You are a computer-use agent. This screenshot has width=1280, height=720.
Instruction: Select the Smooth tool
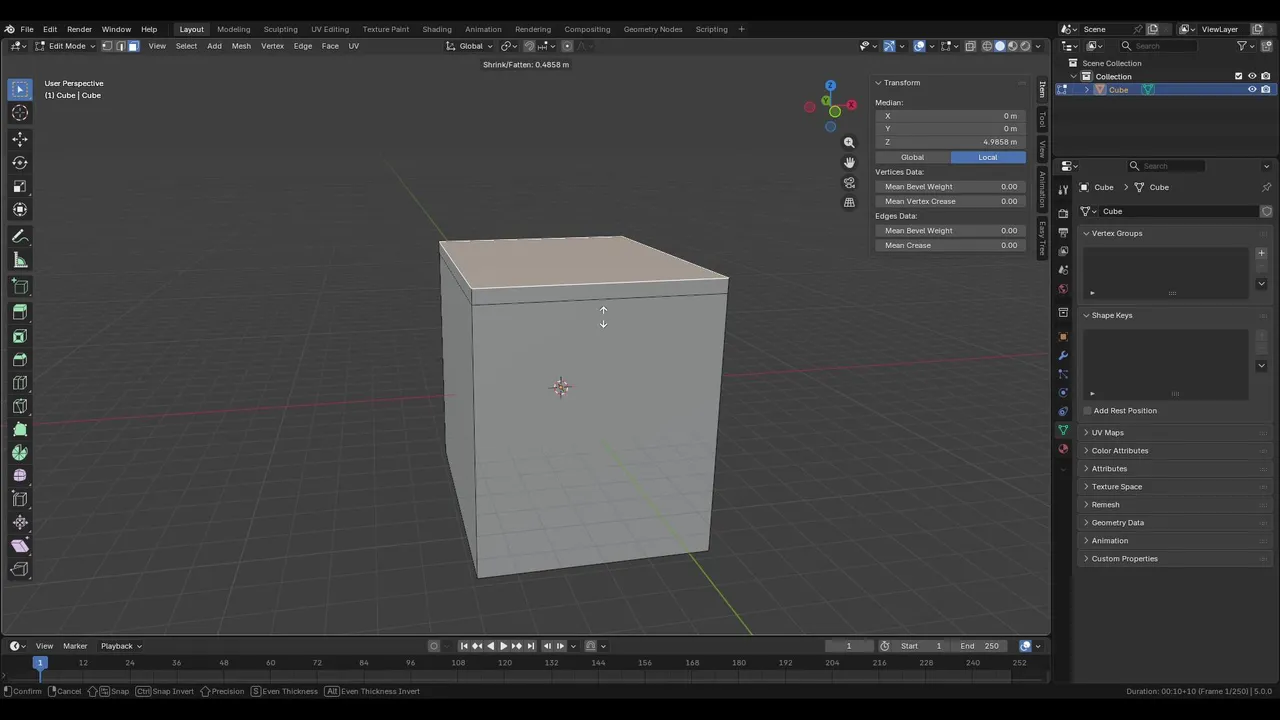(x=20, y=476)
